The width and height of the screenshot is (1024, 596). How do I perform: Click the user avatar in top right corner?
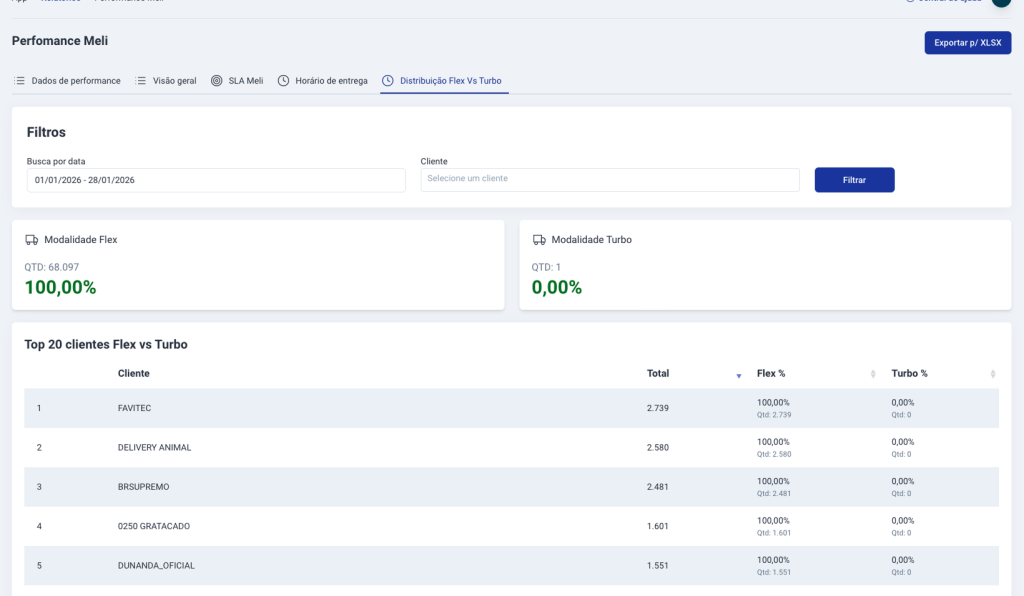[1001, 2]
